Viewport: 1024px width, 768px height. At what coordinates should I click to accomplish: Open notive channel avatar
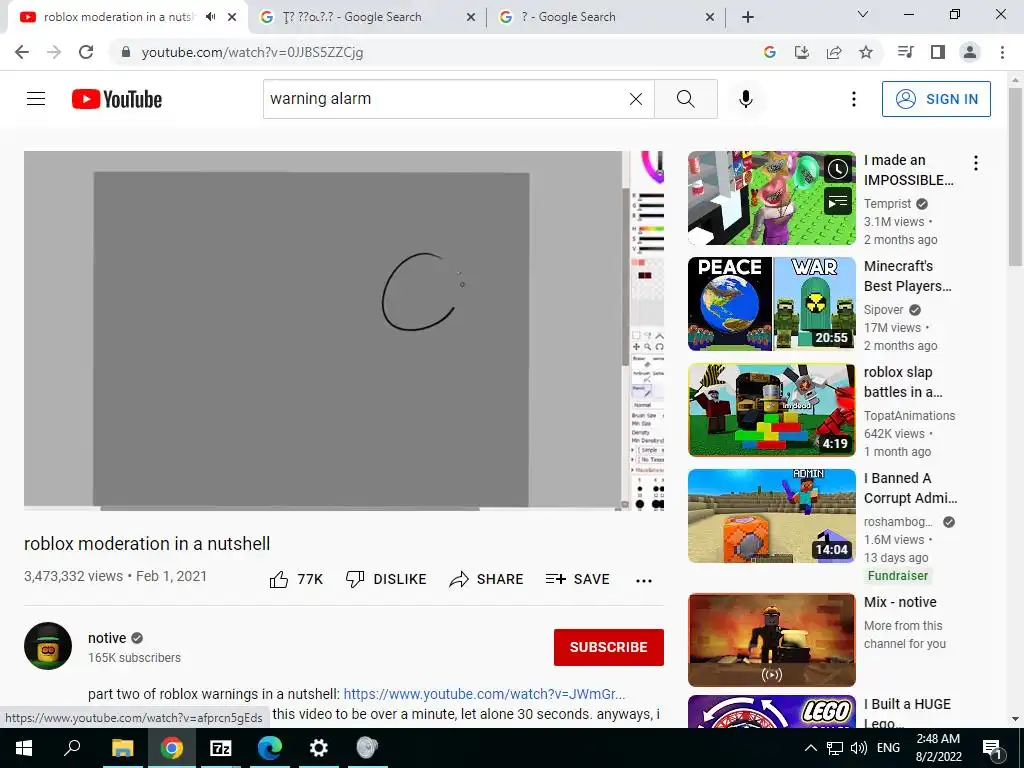click(x=48, y=646)
